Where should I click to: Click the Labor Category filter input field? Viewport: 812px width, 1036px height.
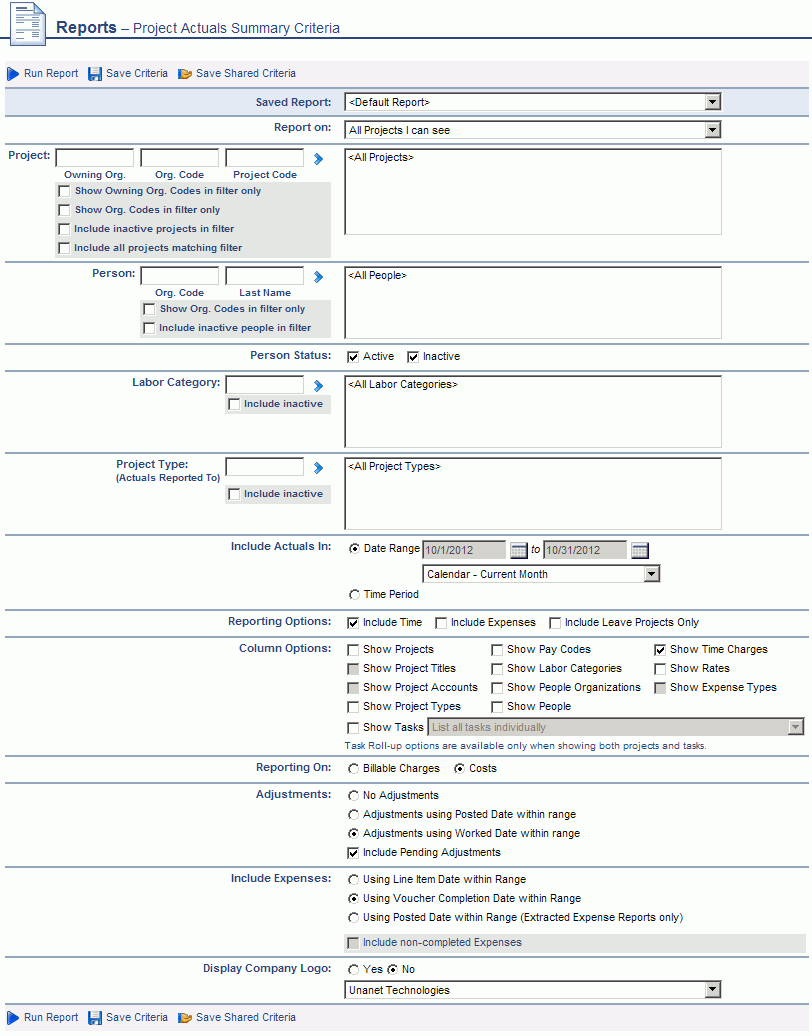(264, 385)
